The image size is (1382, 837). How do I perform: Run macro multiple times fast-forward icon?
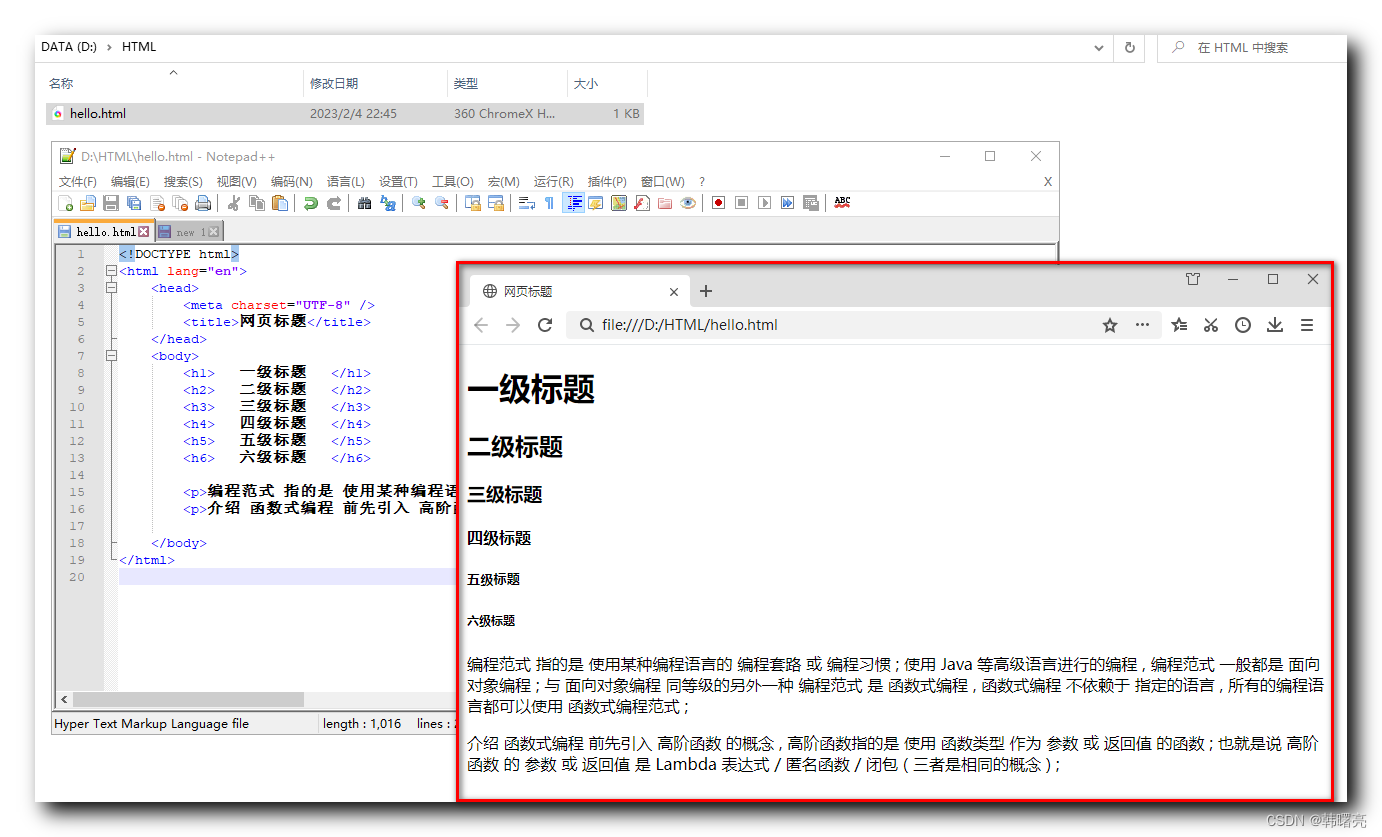click(x=787, y=203)
